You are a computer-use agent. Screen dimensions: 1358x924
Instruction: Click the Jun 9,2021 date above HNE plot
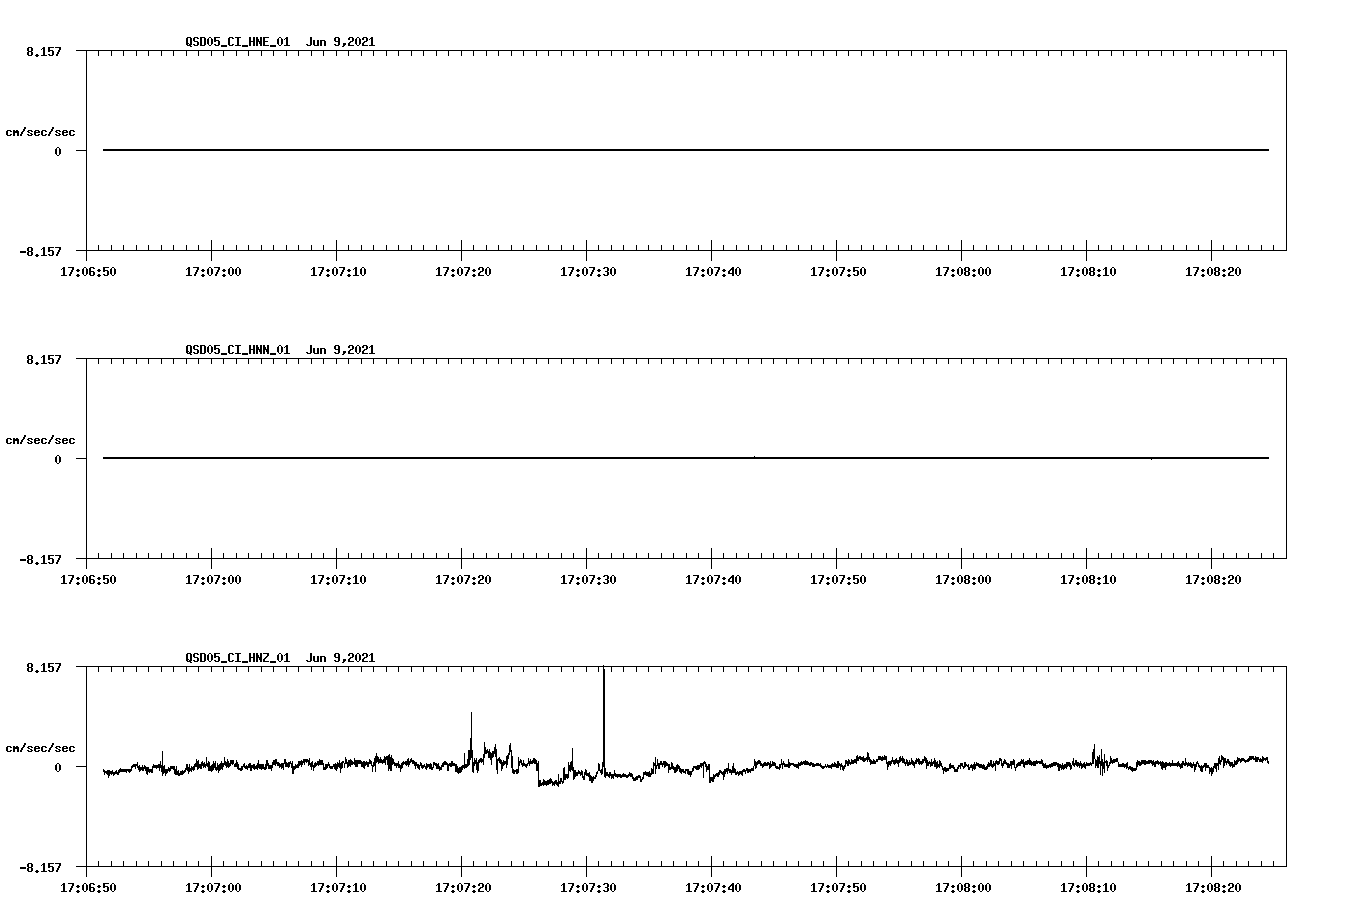click(341, 42)
